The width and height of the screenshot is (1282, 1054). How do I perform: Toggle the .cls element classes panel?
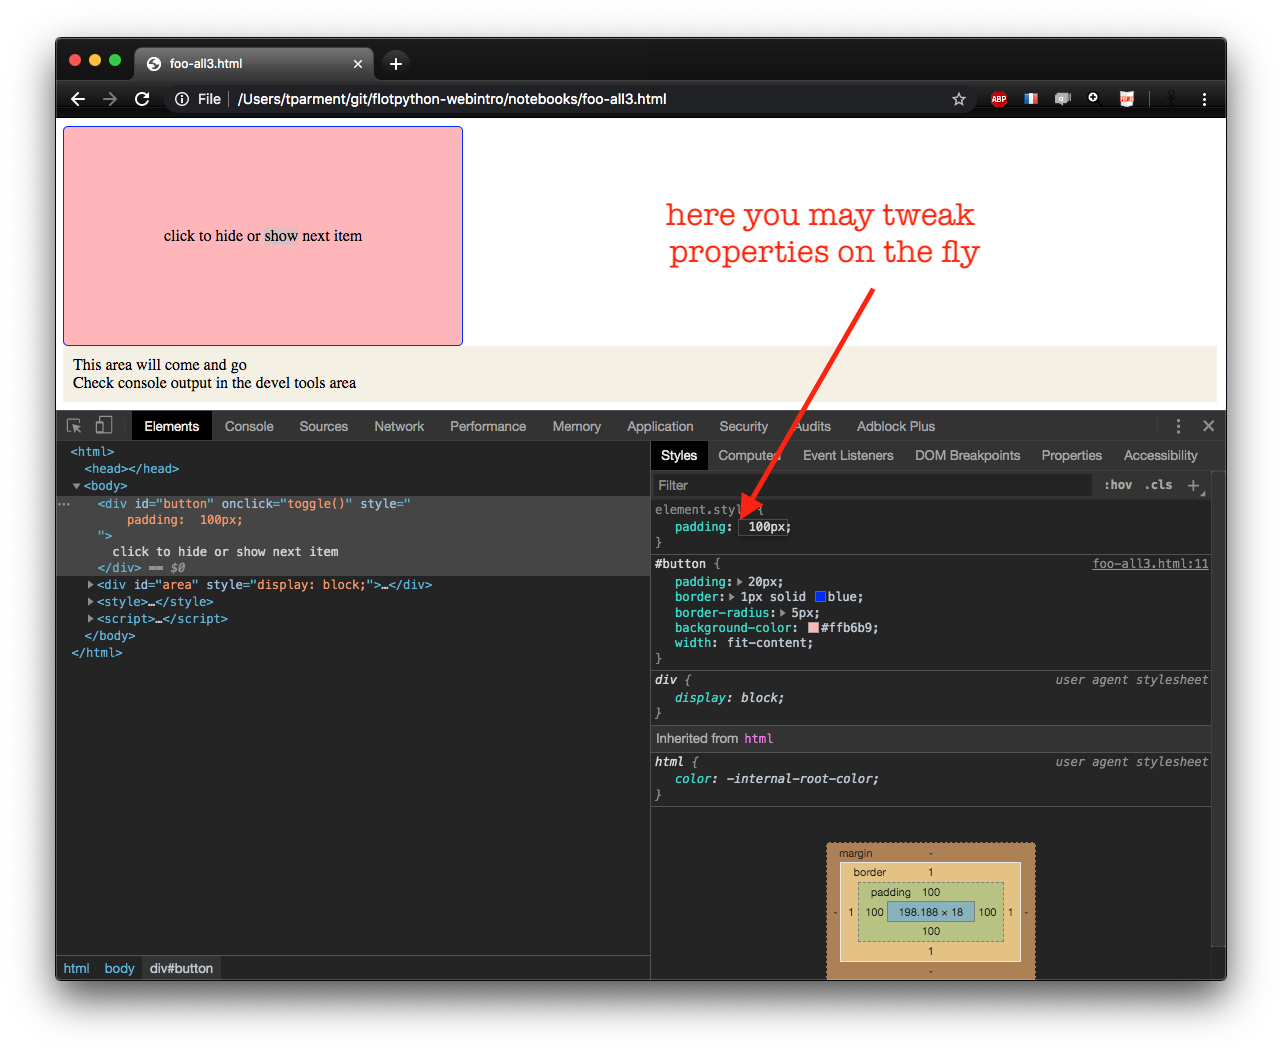pos(1159,485)
